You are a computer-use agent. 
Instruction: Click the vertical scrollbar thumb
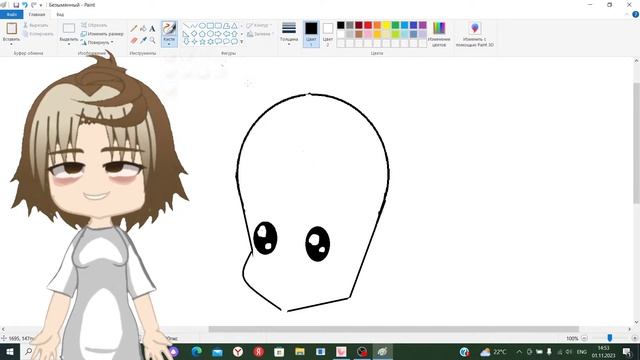(636, 143)
